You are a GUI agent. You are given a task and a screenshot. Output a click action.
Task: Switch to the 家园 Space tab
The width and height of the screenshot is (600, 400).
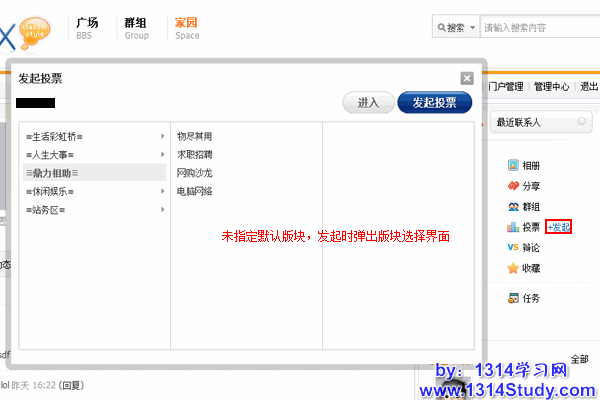(x=186, y=27)
